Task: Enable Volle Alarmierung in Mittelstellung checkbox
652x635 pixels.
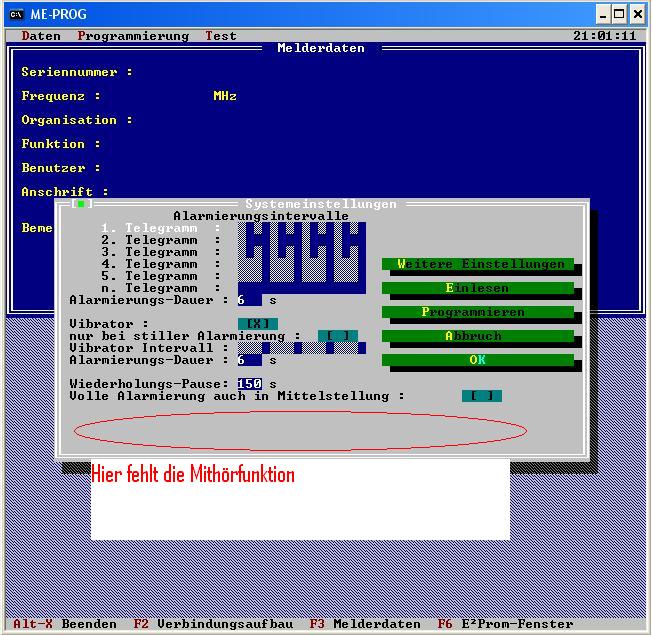Action: [482, 396]
